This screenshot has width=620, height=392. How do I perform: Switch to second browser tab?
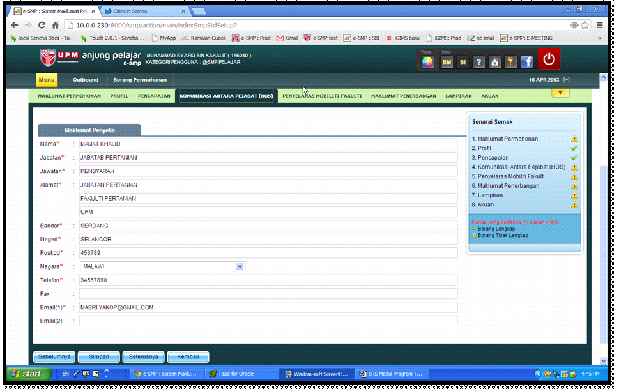145,11
